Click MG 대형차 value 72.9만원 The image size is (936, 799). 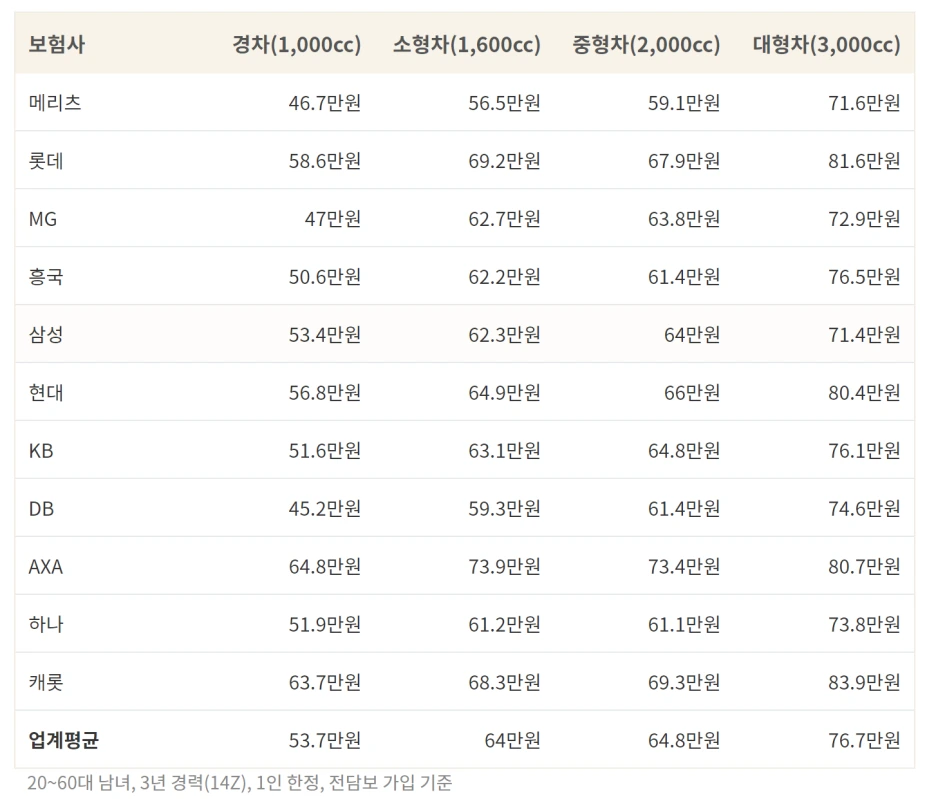pyautogui.click(x=864, y=219)
